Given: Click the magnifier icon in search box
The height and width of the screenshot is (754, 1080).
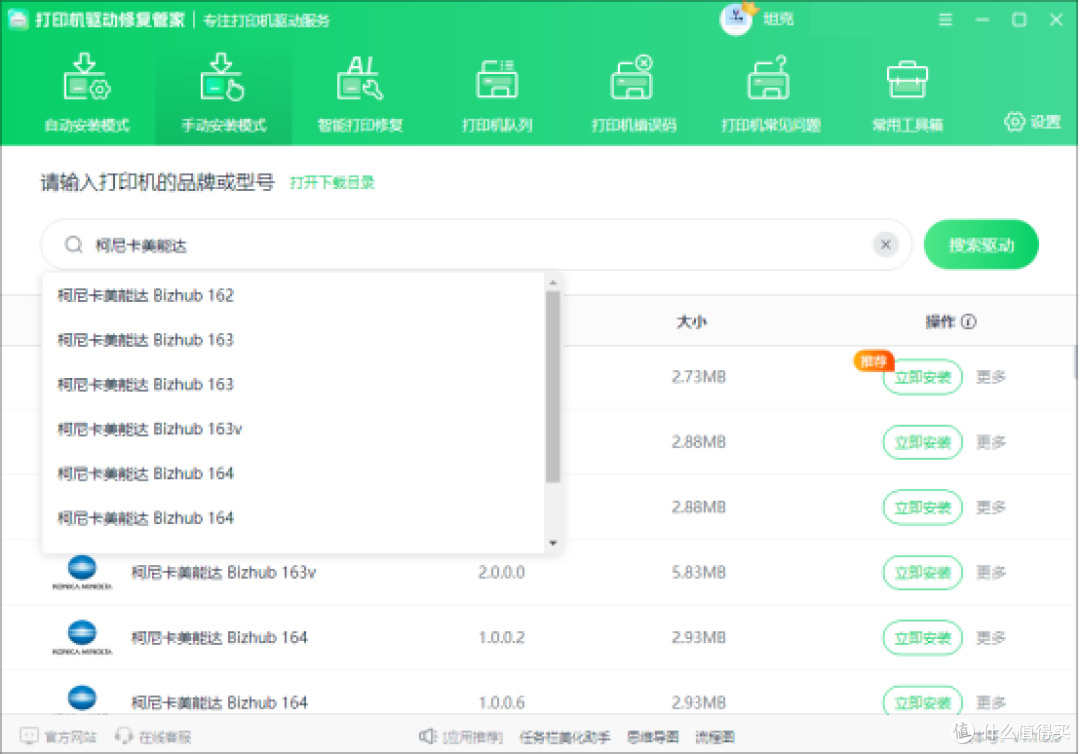Looking at the screenshot, I should pos(74,244).
